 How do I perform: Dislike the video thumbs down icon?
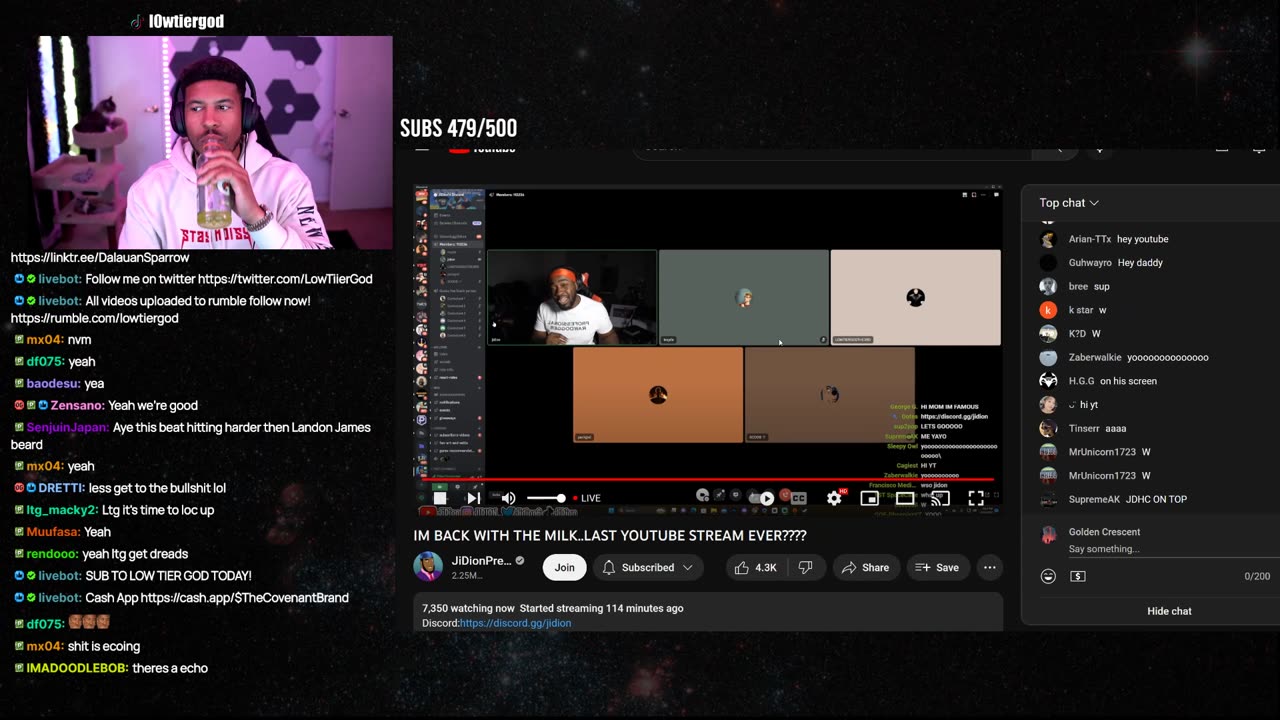pos(805,567)
